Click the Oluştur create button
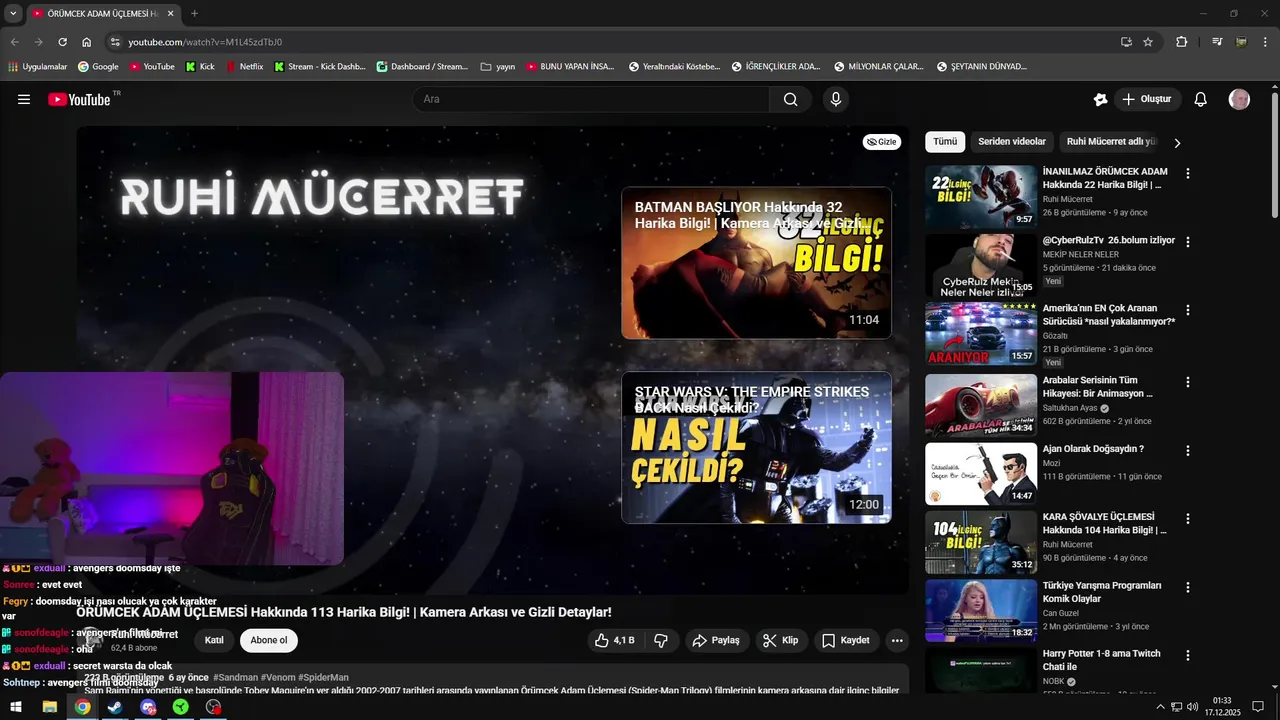This screenshot has width=1280, height=720. point(1147,99)
